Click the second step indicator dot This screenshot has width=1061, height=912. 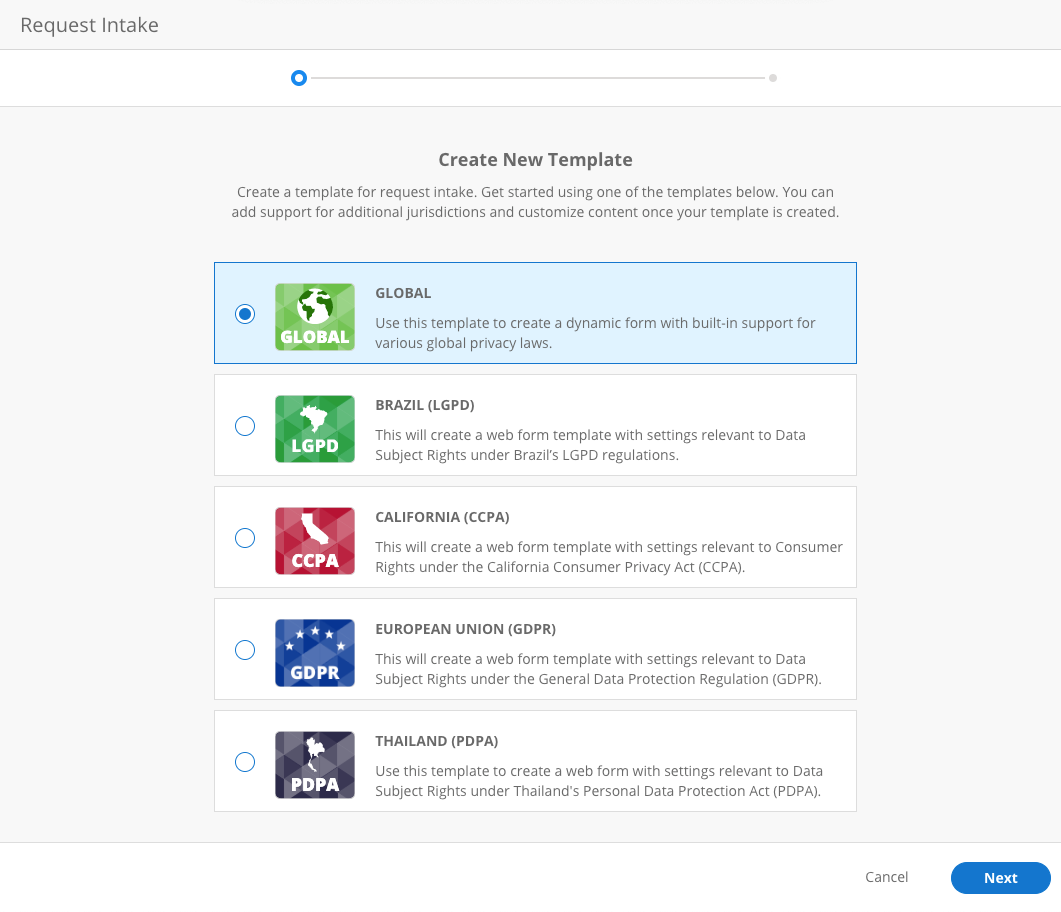point(772,77)
